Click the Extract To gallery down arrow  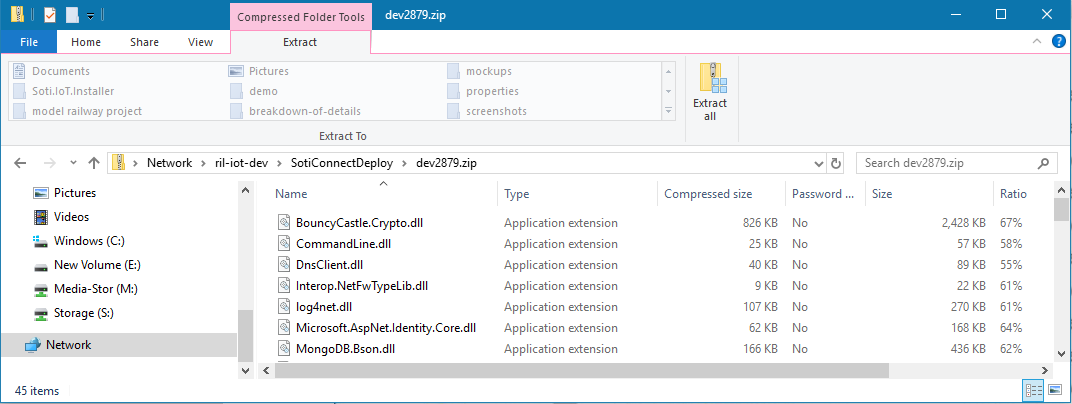click(x=669, y=91)
